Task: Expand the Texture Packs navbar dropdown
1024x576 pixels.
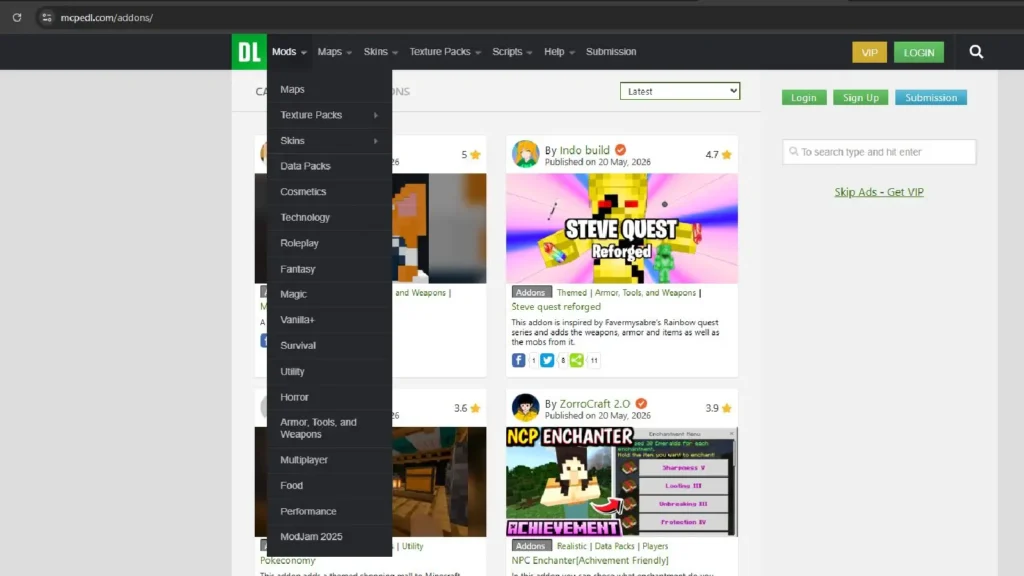Action: 445,52
